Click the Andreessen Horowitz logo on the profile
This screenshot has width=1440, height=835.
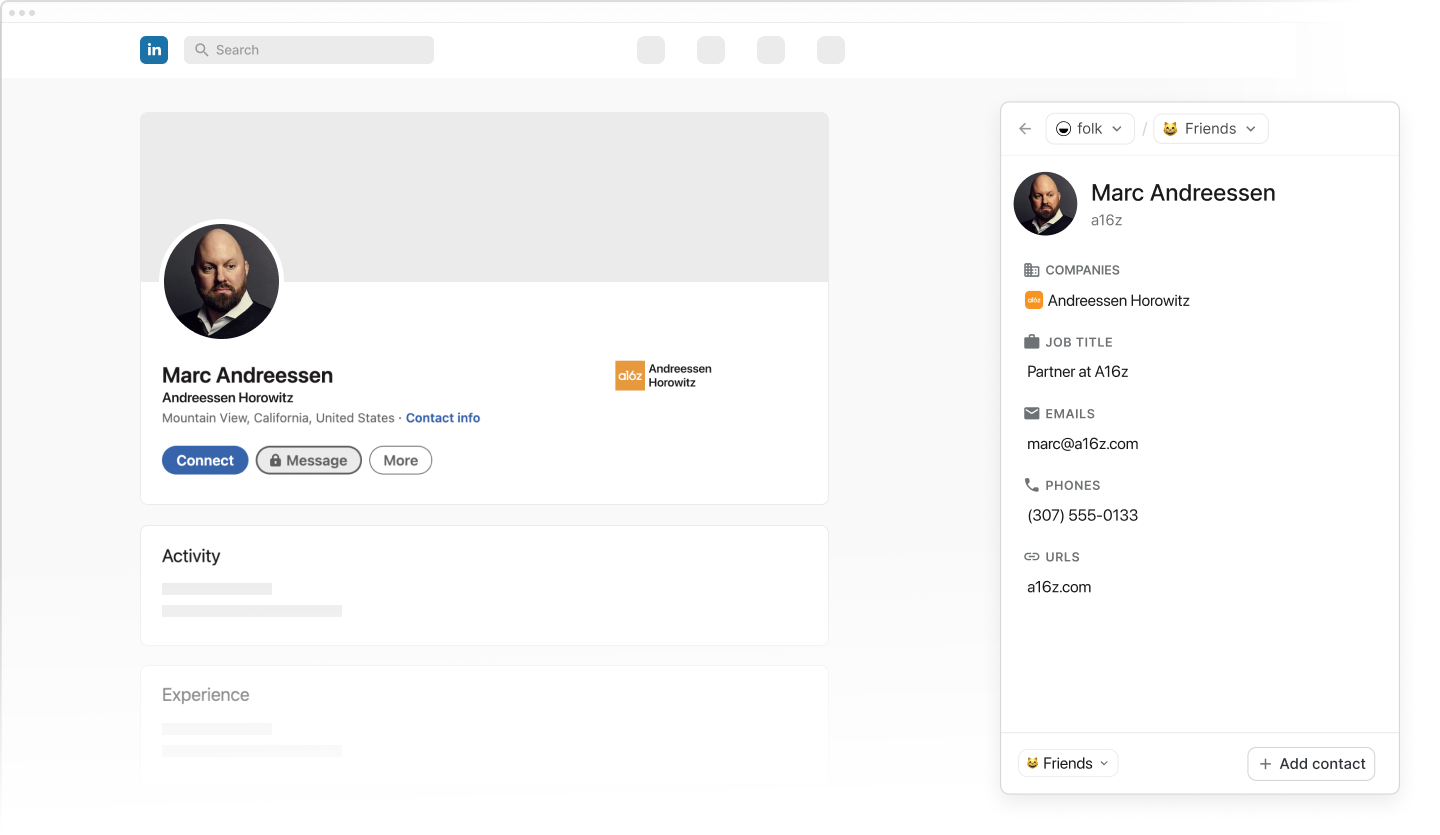pos(629,375)
